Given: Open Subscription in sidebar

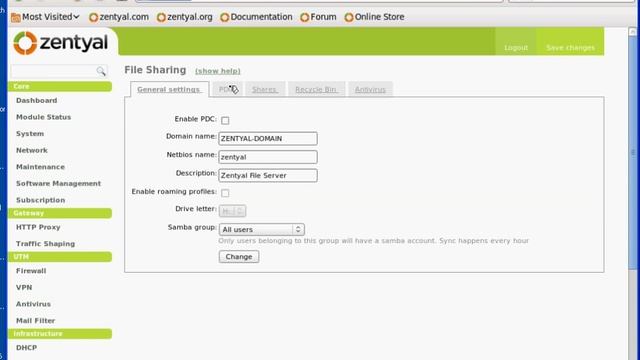Looking at the screenshot, I should (40, 200).
